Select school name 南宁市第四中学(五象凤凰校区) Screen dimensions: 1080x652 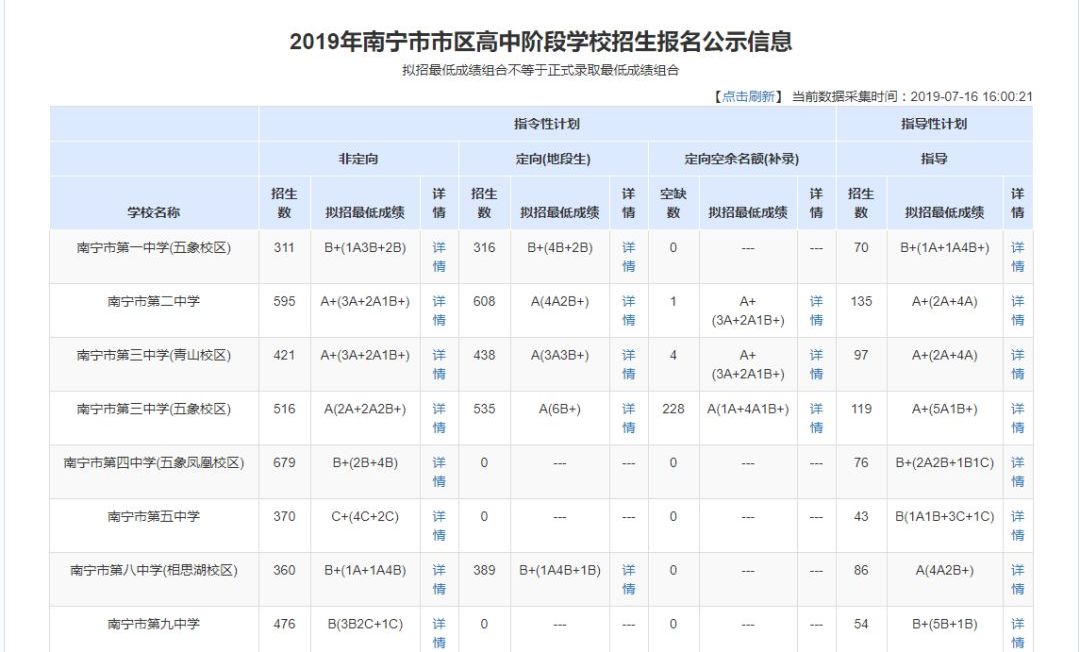[154, 463]
